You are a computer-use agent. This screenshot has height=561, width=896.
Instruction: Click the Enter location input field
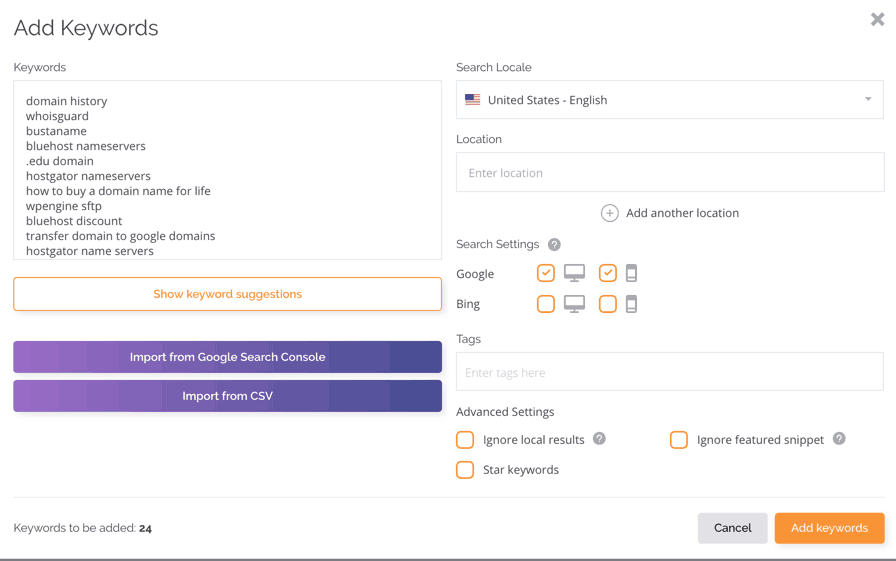(670, 173)
